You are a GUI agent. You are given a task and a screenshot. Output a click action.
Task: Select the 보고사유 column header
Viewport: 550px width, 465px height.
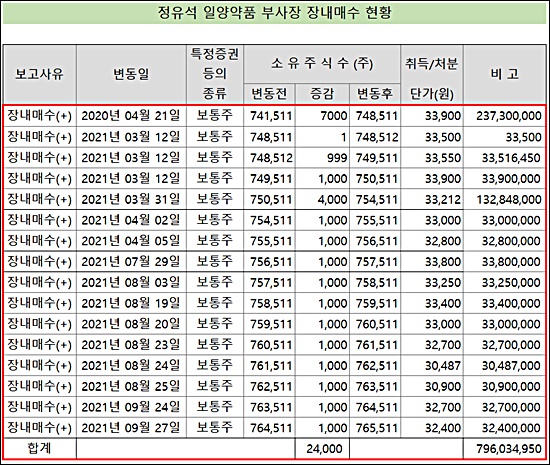click(40, 74)
